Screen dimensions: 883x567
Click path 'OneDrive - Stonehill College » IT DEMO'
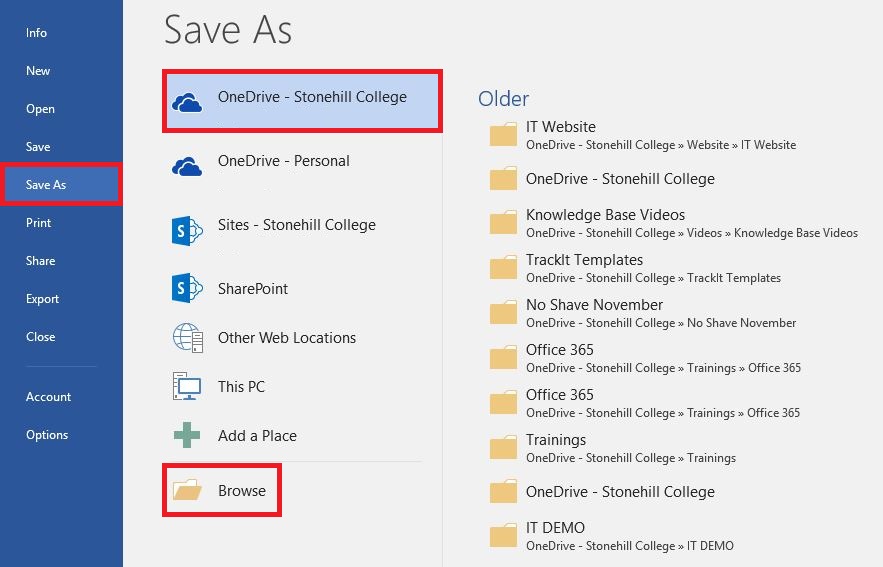point(630,546)
